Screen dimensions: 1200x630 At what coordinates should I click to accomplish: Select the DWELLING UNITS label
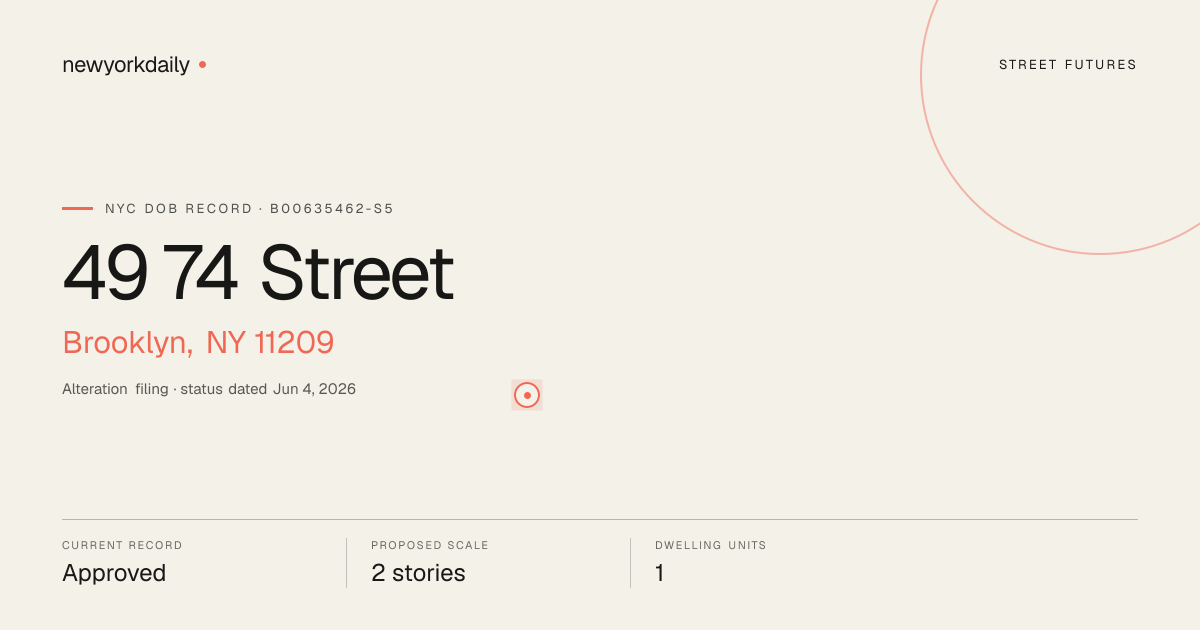(711, 546)
